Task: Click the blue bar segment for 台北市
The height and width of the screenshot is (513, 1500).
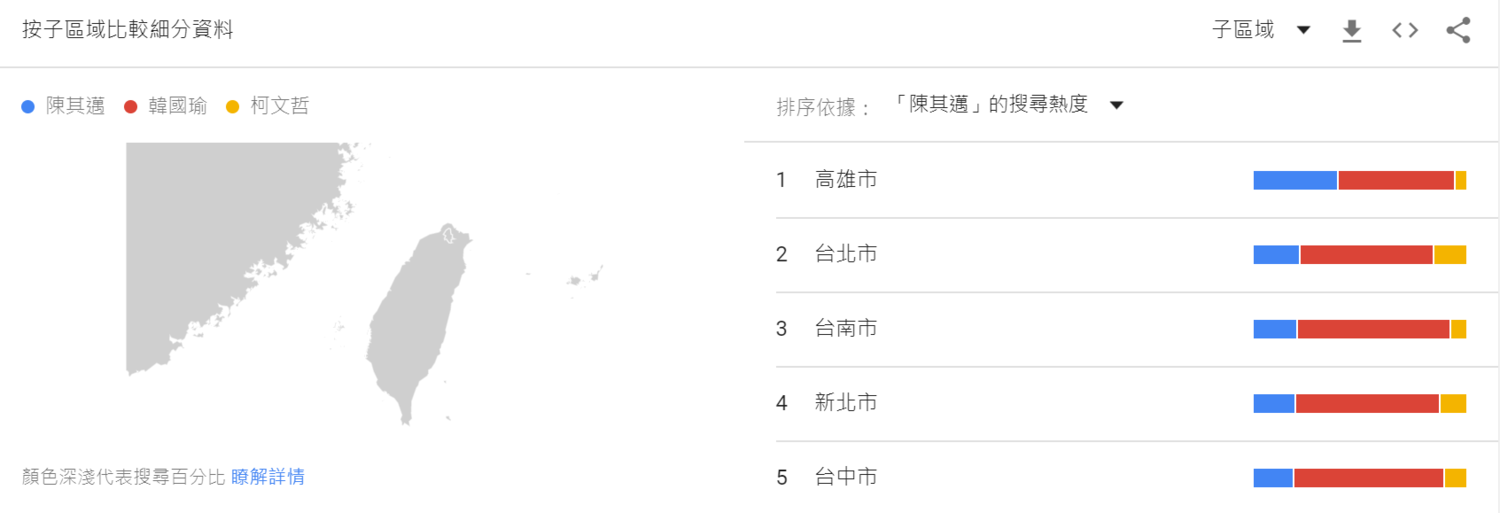Action: pyautogui.click(x=1276, y=255)
